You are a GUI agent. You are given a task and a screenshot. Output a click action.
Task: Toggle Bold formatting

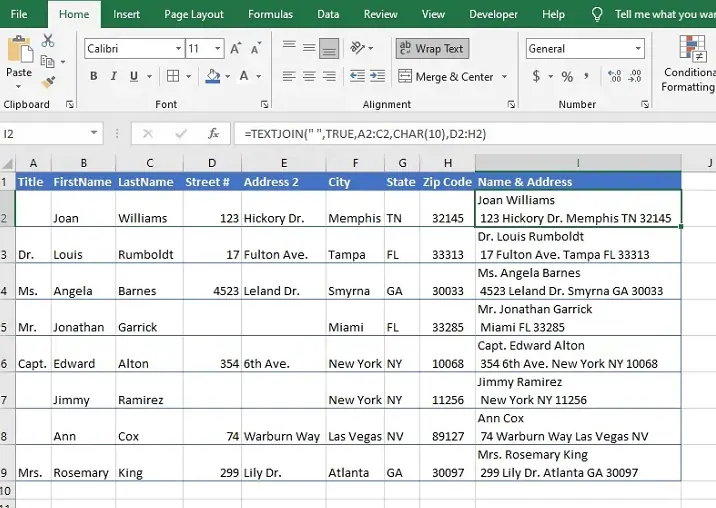coord(93,77)
